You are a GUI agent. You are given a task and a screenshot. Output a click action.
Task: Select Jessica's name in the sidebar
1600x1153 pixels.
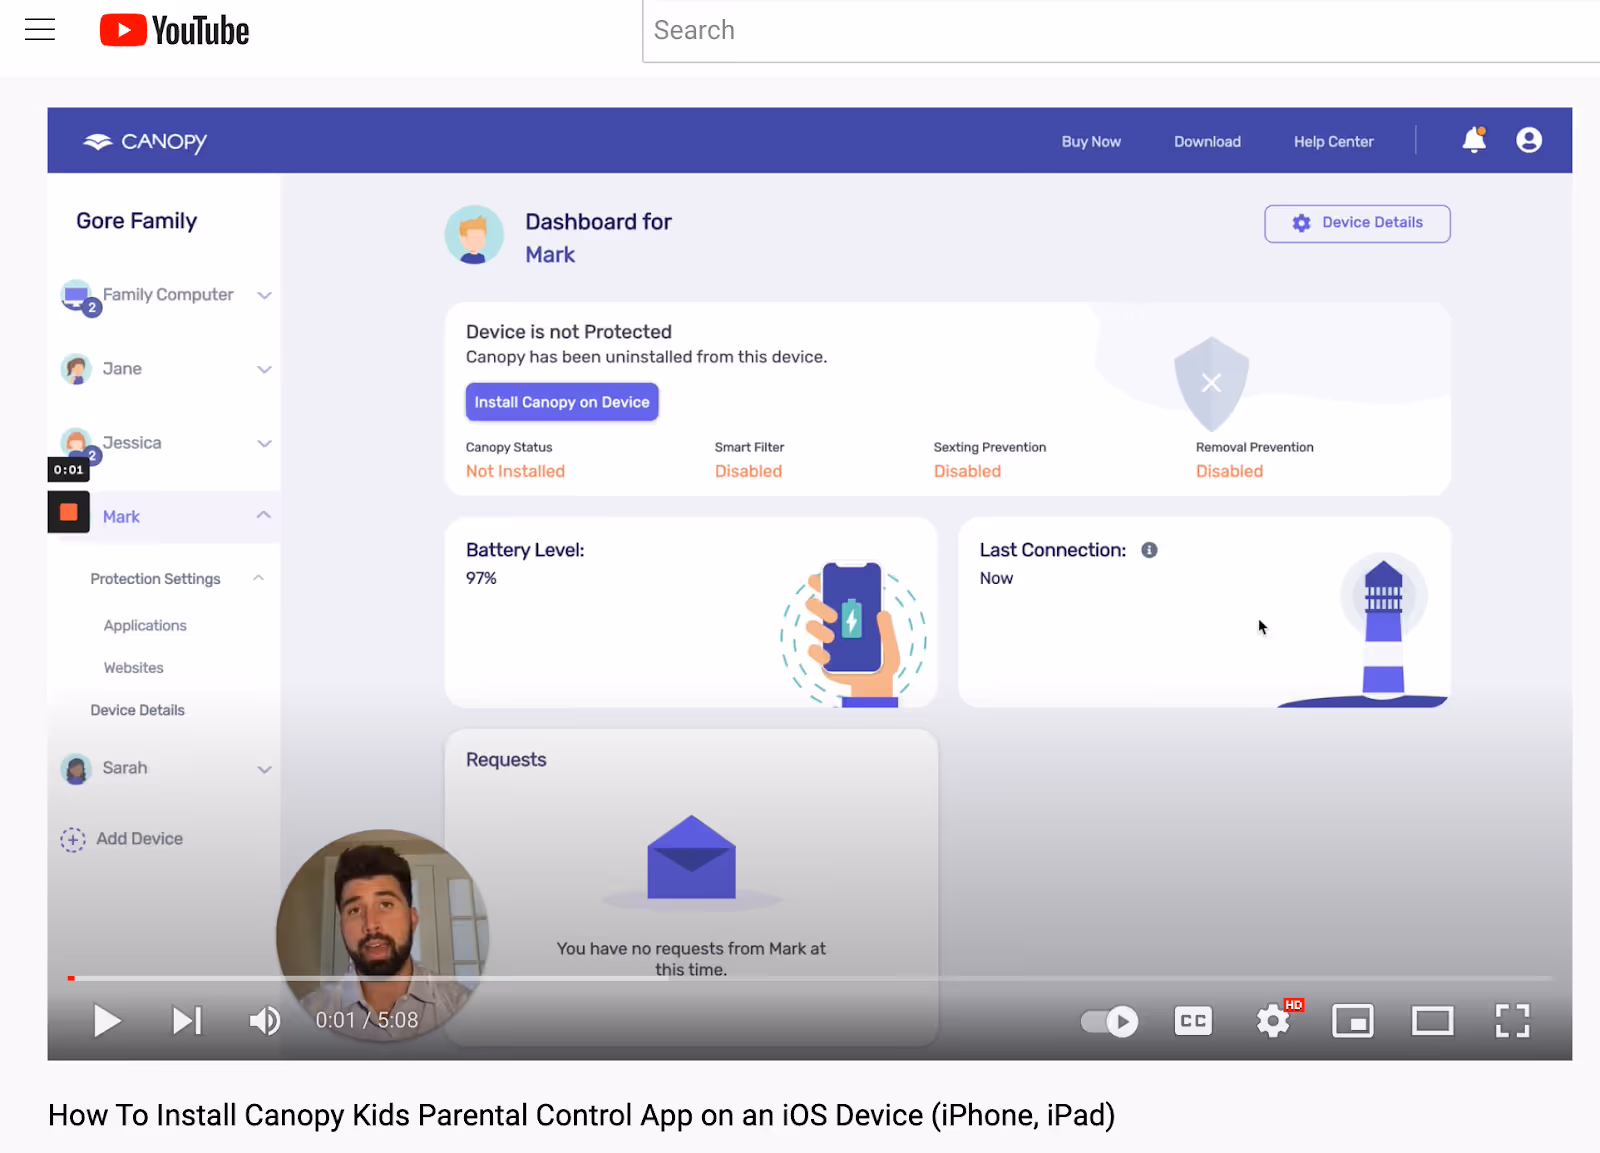tap(131, 443)
